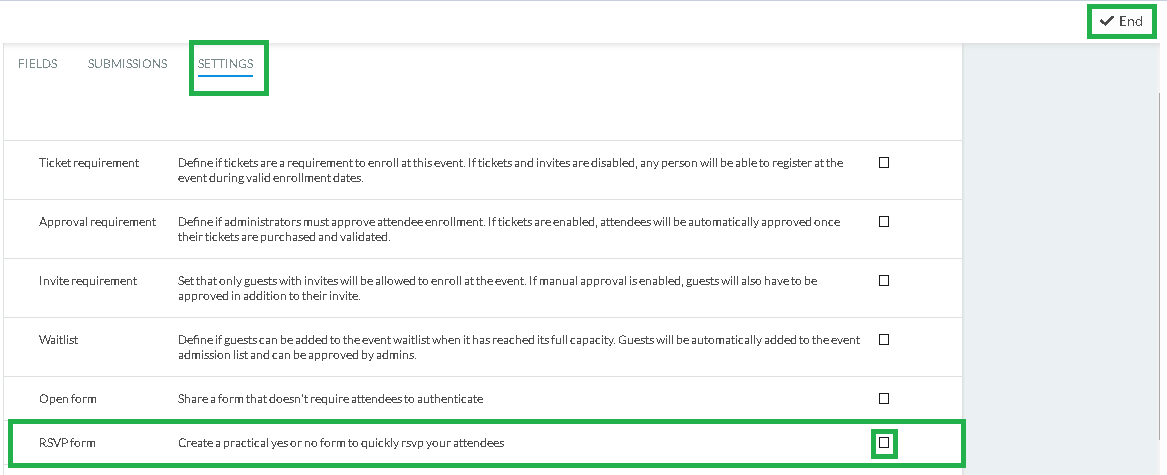Image resolution: width=1167 pixels, height=475 pixels.
Task: Toggle the Approval requirement checkbox
Action: (883, 221)
